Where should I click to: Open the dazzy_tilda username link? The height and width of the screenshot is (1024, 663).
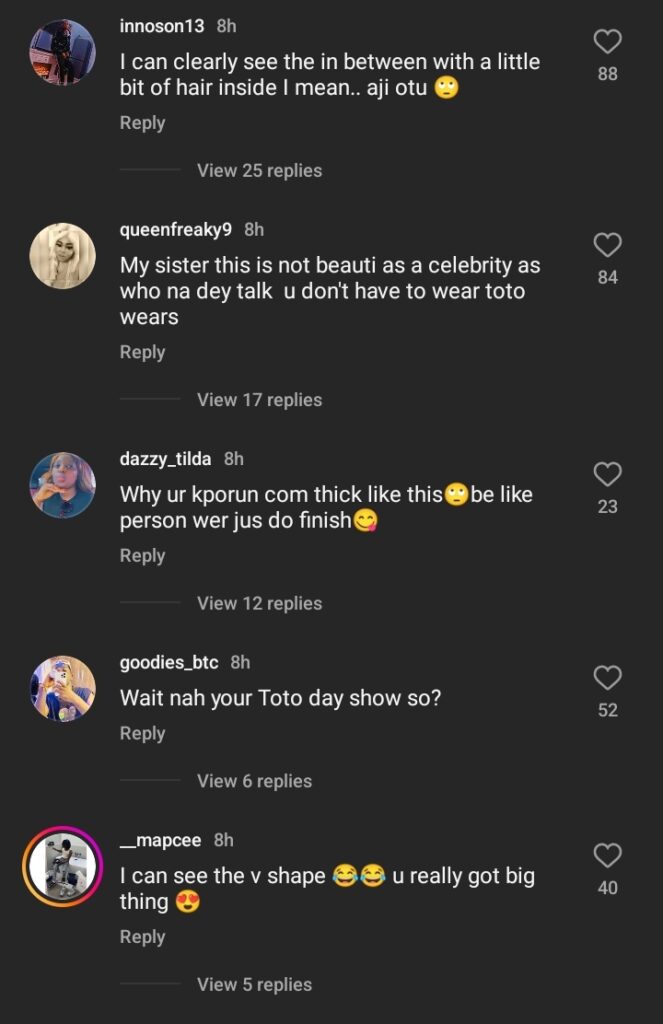click(x=165, y=459)
